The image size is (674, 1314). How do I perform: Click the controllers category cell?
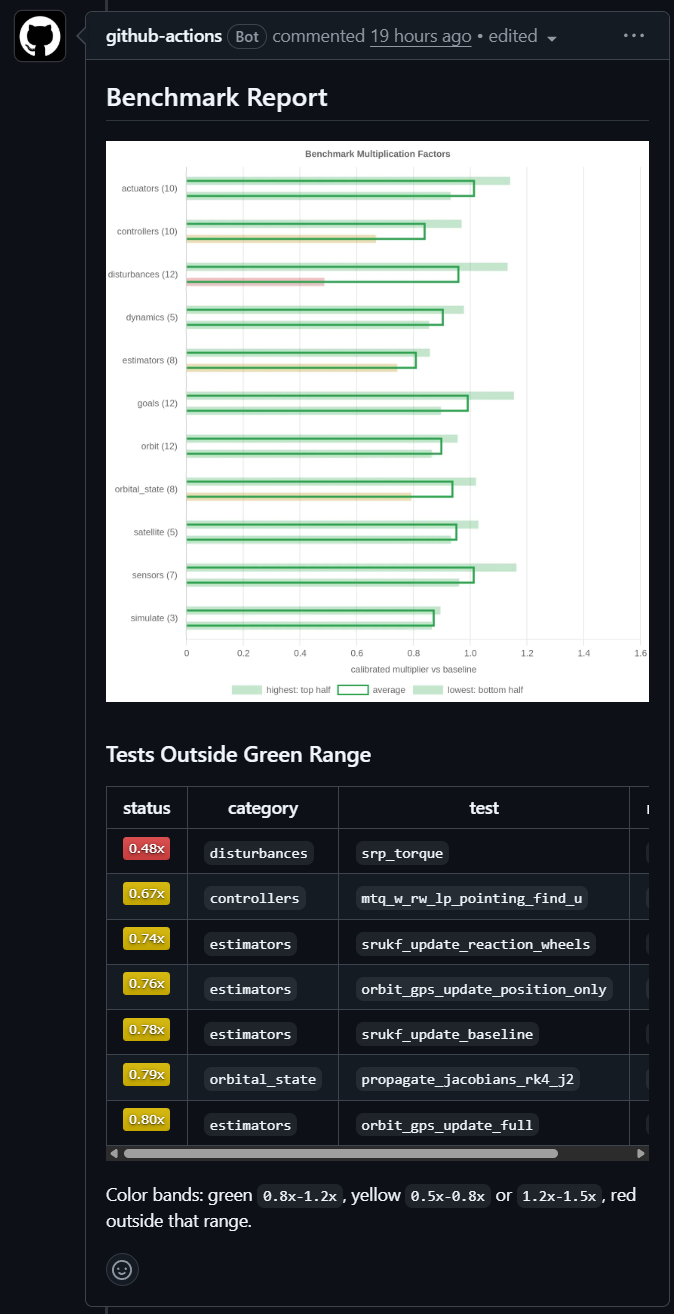pos(263,897)
